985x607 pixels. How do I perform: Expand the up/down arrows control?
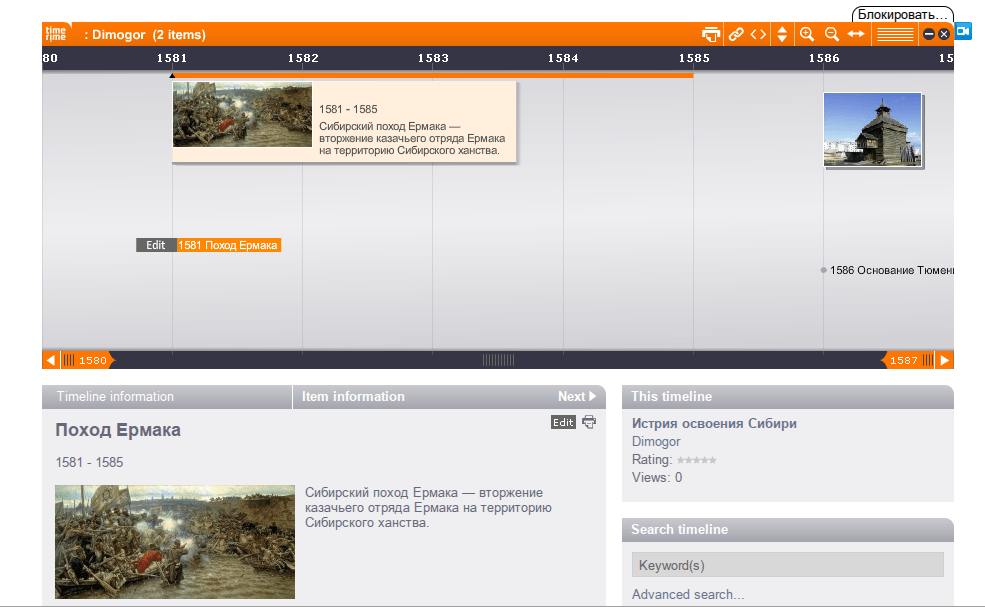(782, 34)
